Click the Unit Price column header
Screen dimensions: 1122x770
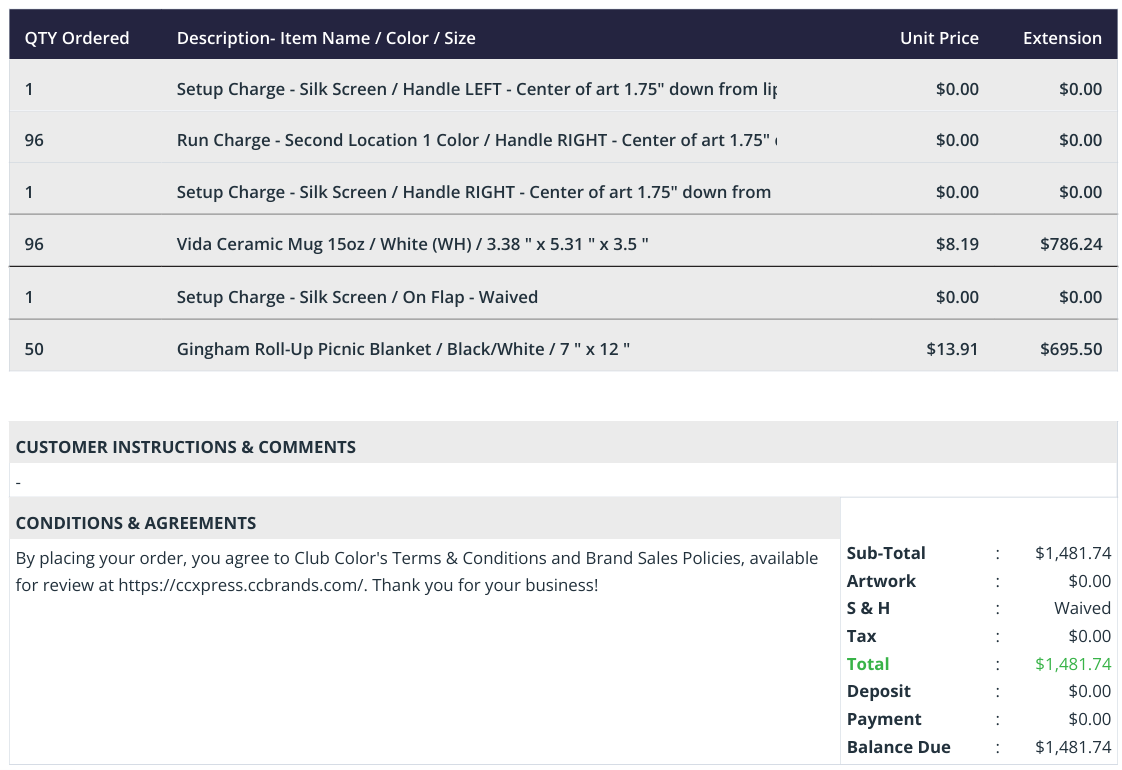click(939, 38)
